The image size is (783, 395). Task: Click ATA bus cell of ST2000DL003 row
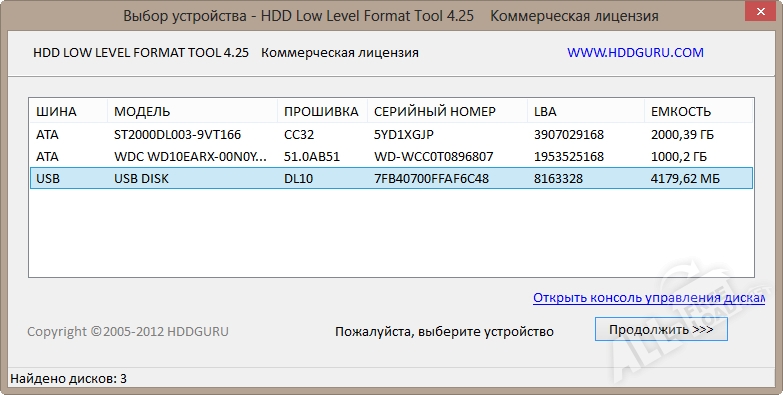pos(47,135)
